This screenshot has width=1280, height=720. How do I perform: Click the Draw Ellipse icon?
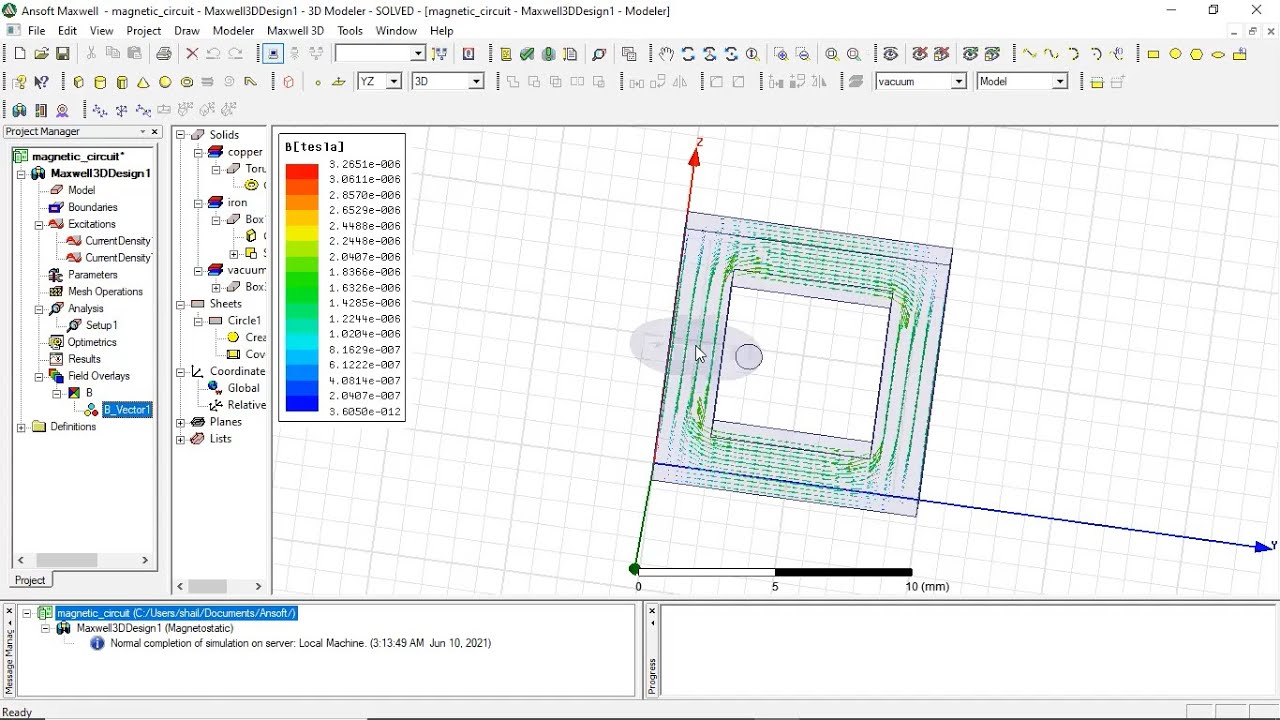[1218, 54]
